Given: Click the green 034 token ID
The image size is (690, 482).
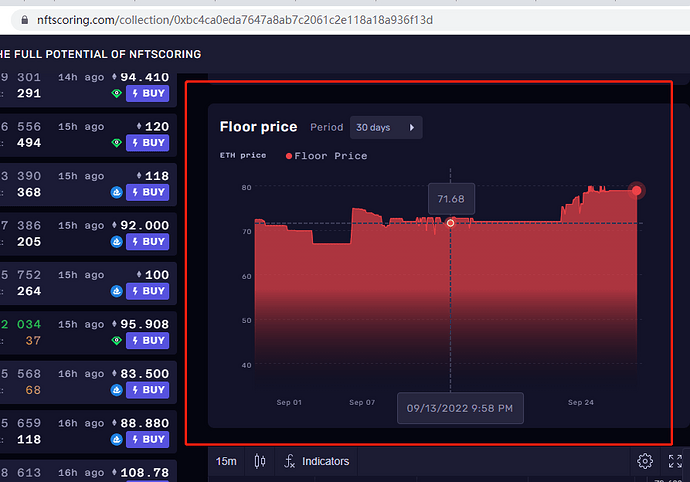Looking at the screenshot, I should pos(29,324).
